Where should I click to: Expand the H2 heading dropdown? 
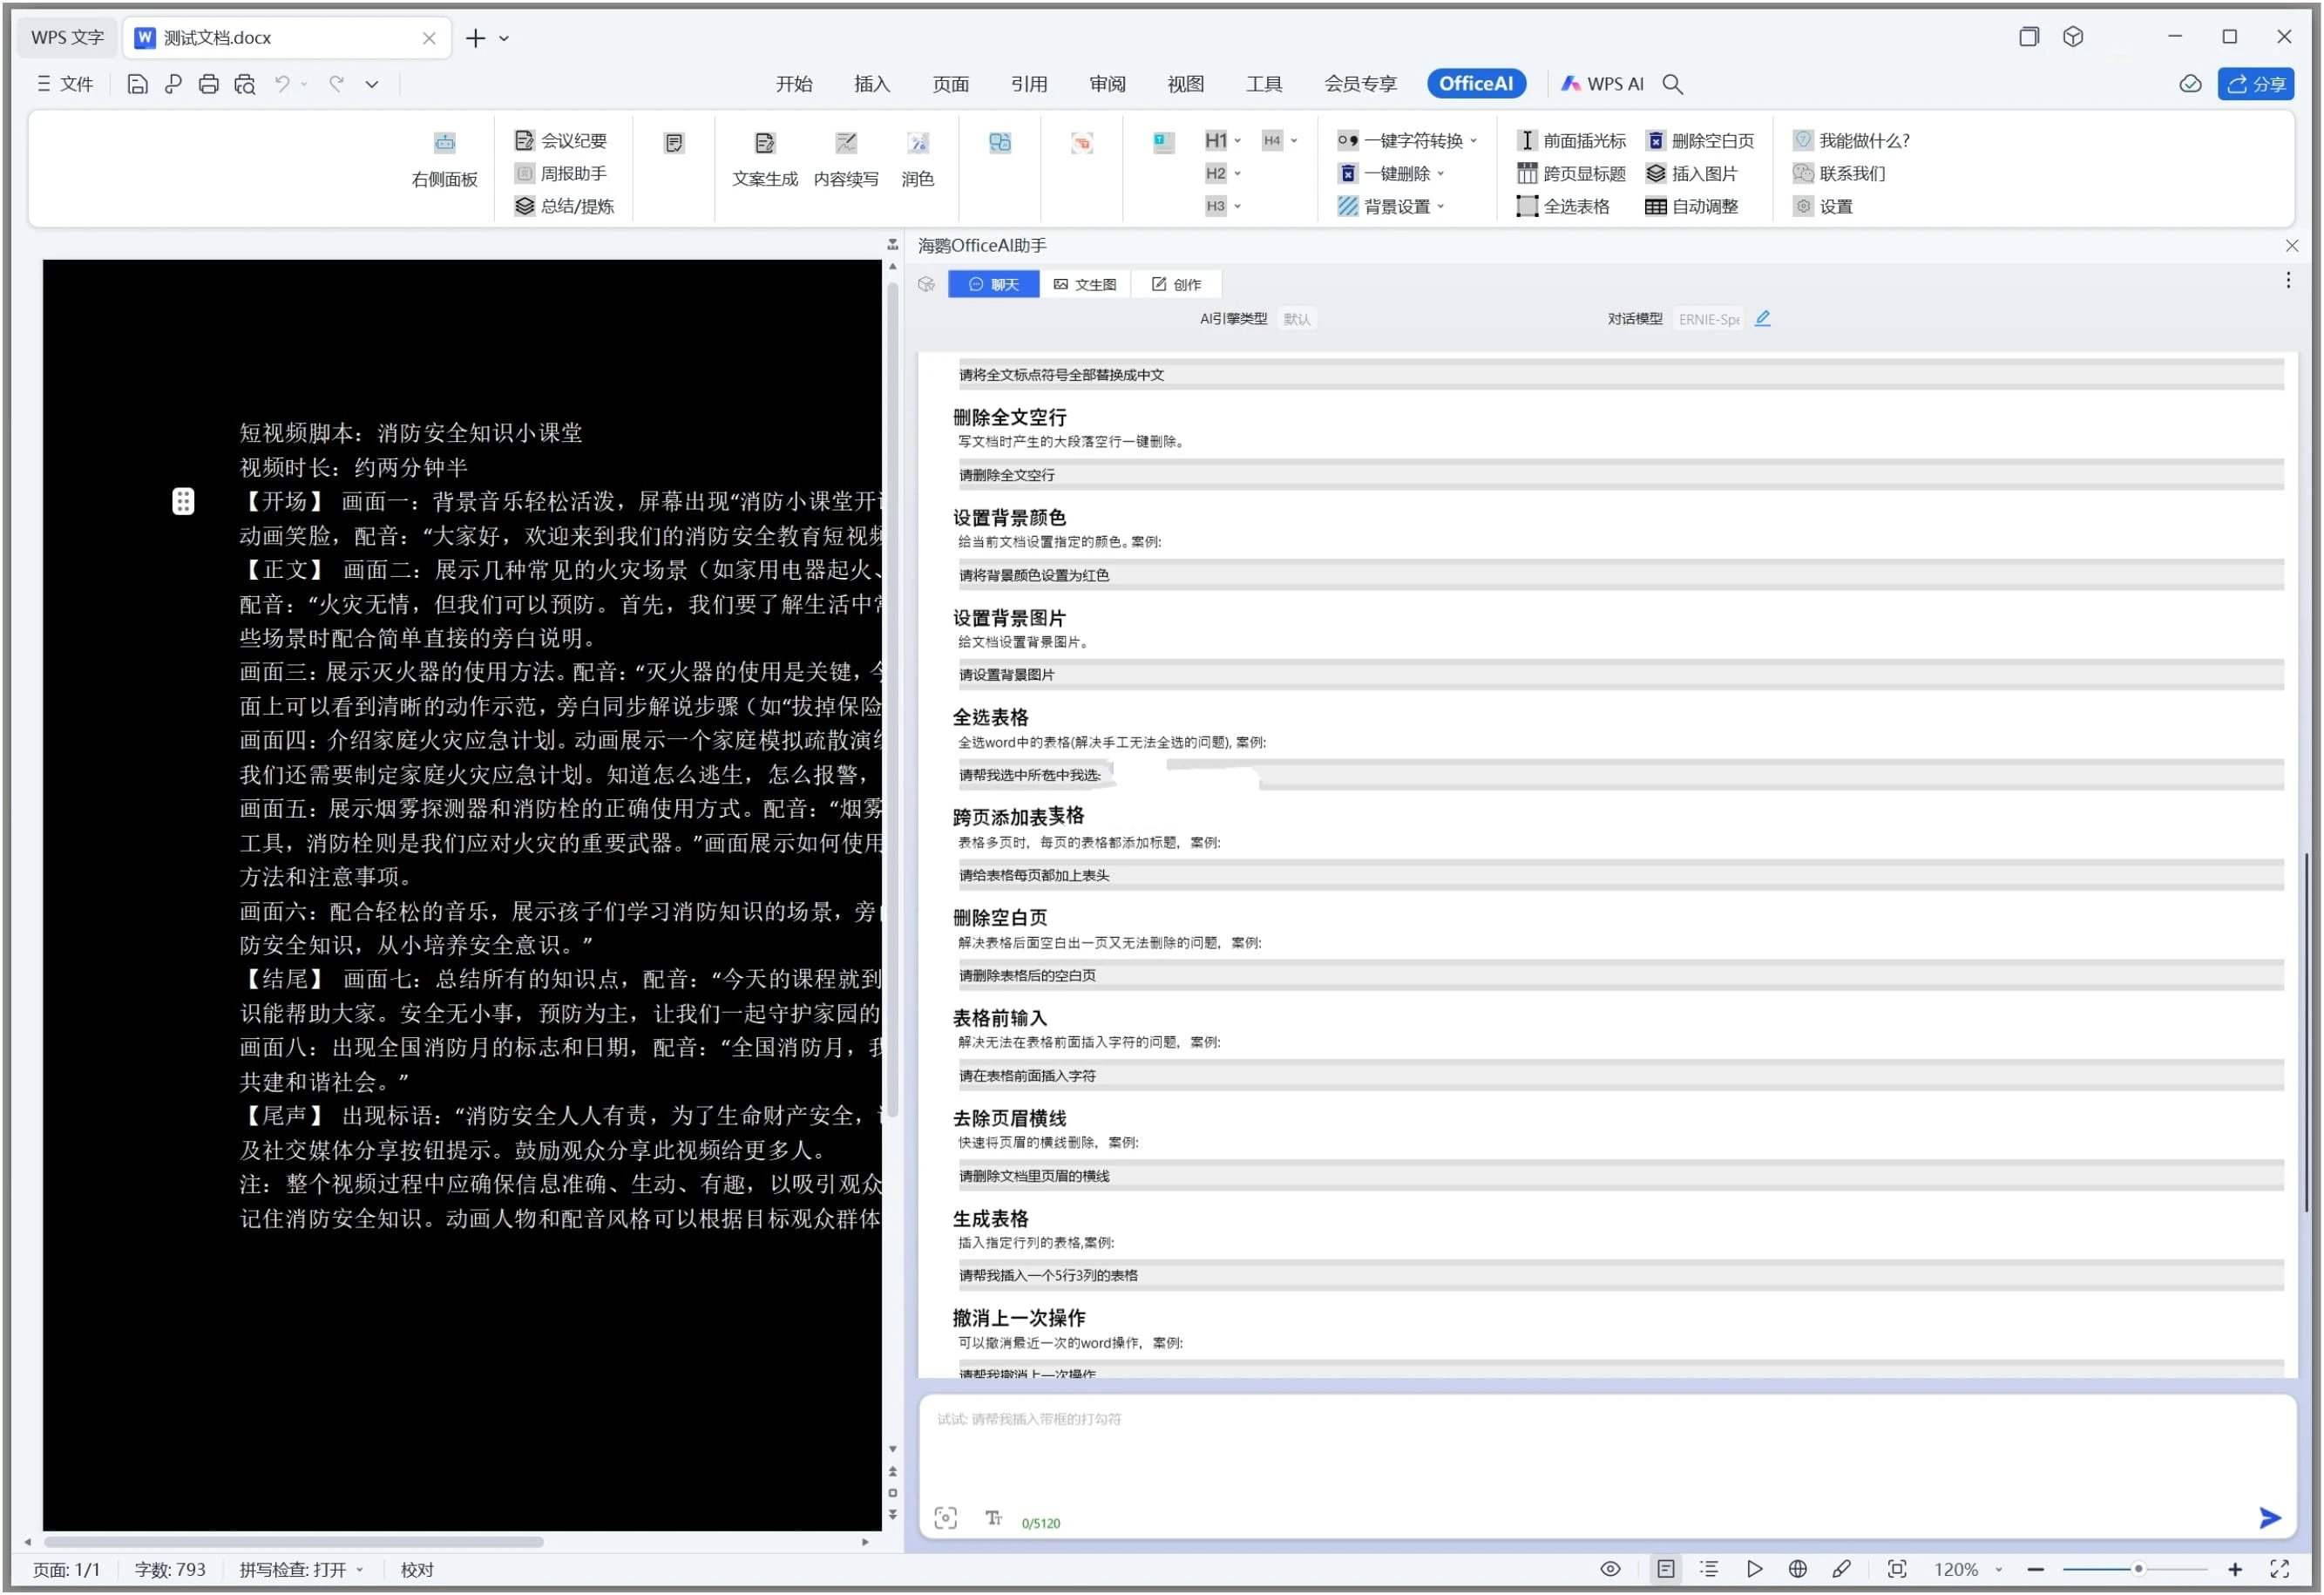pyautogui.click(x=1237, y=174)
